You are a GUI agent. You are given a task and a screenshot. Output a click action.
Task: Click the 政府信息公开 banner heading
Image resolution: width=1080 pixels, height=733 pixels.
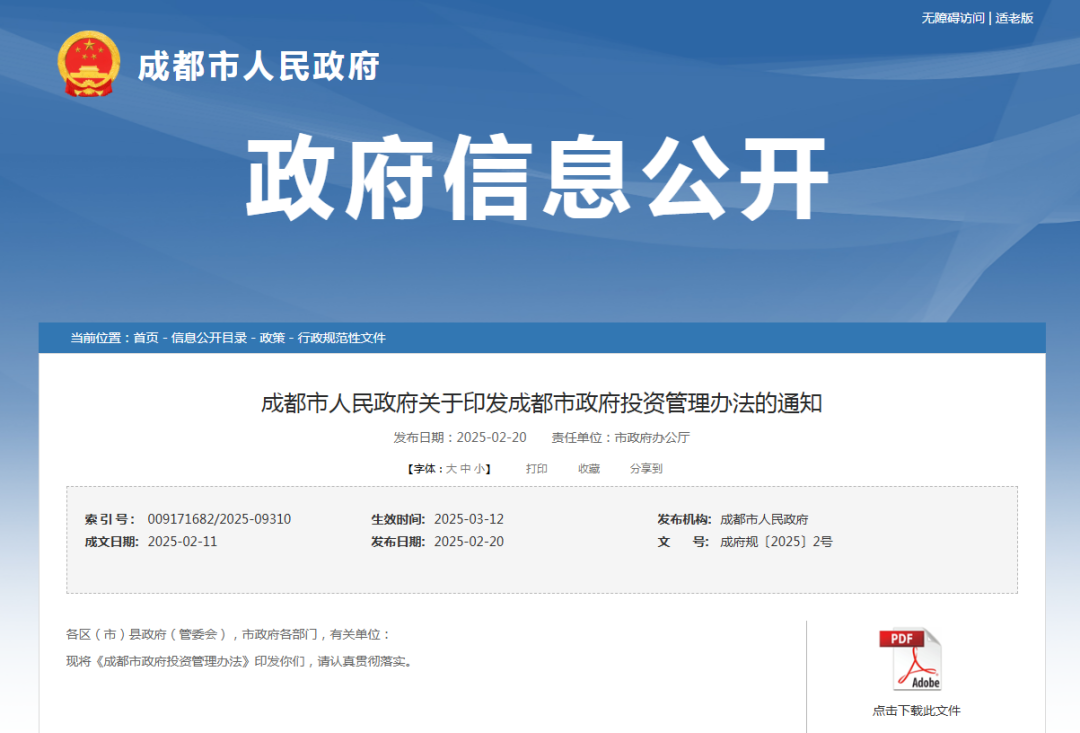(540, 174)
